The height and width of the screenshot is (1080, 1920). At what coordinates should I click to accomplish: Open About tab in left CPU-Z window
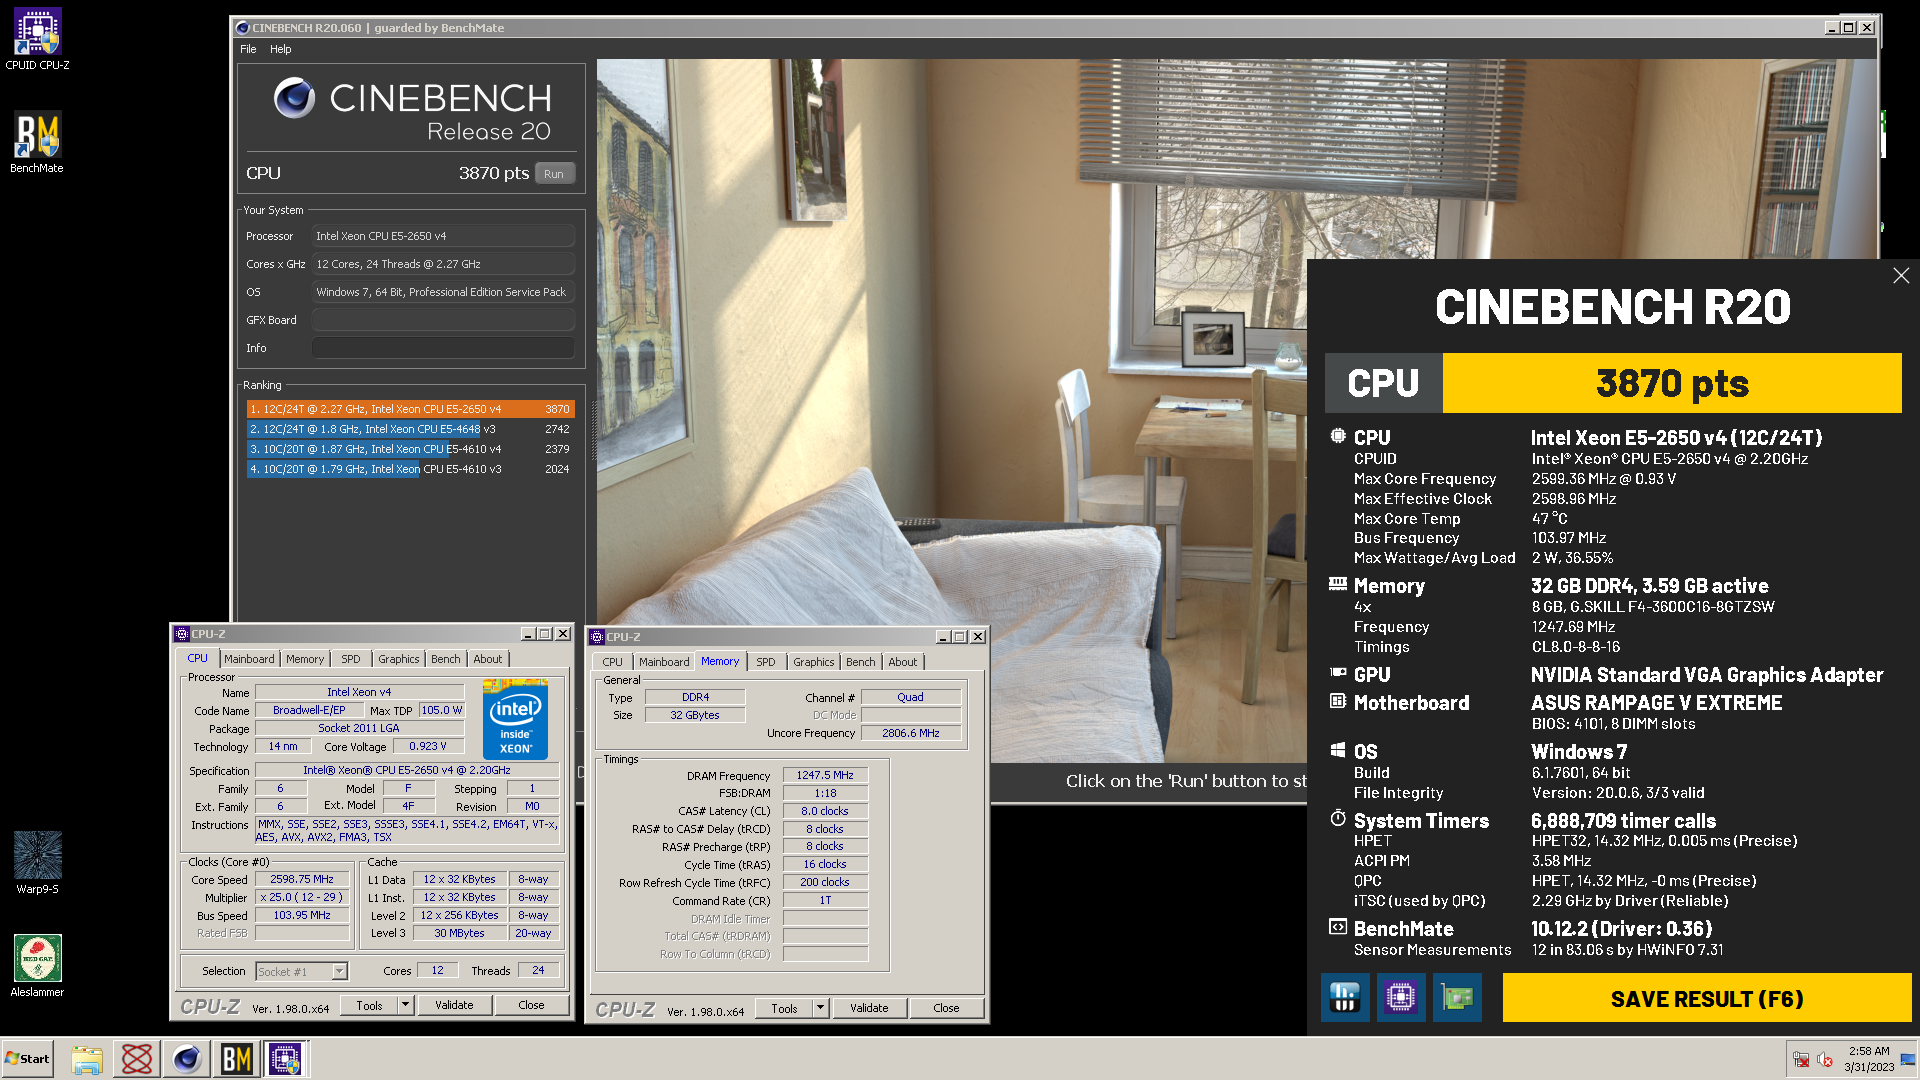pos(488,659)
